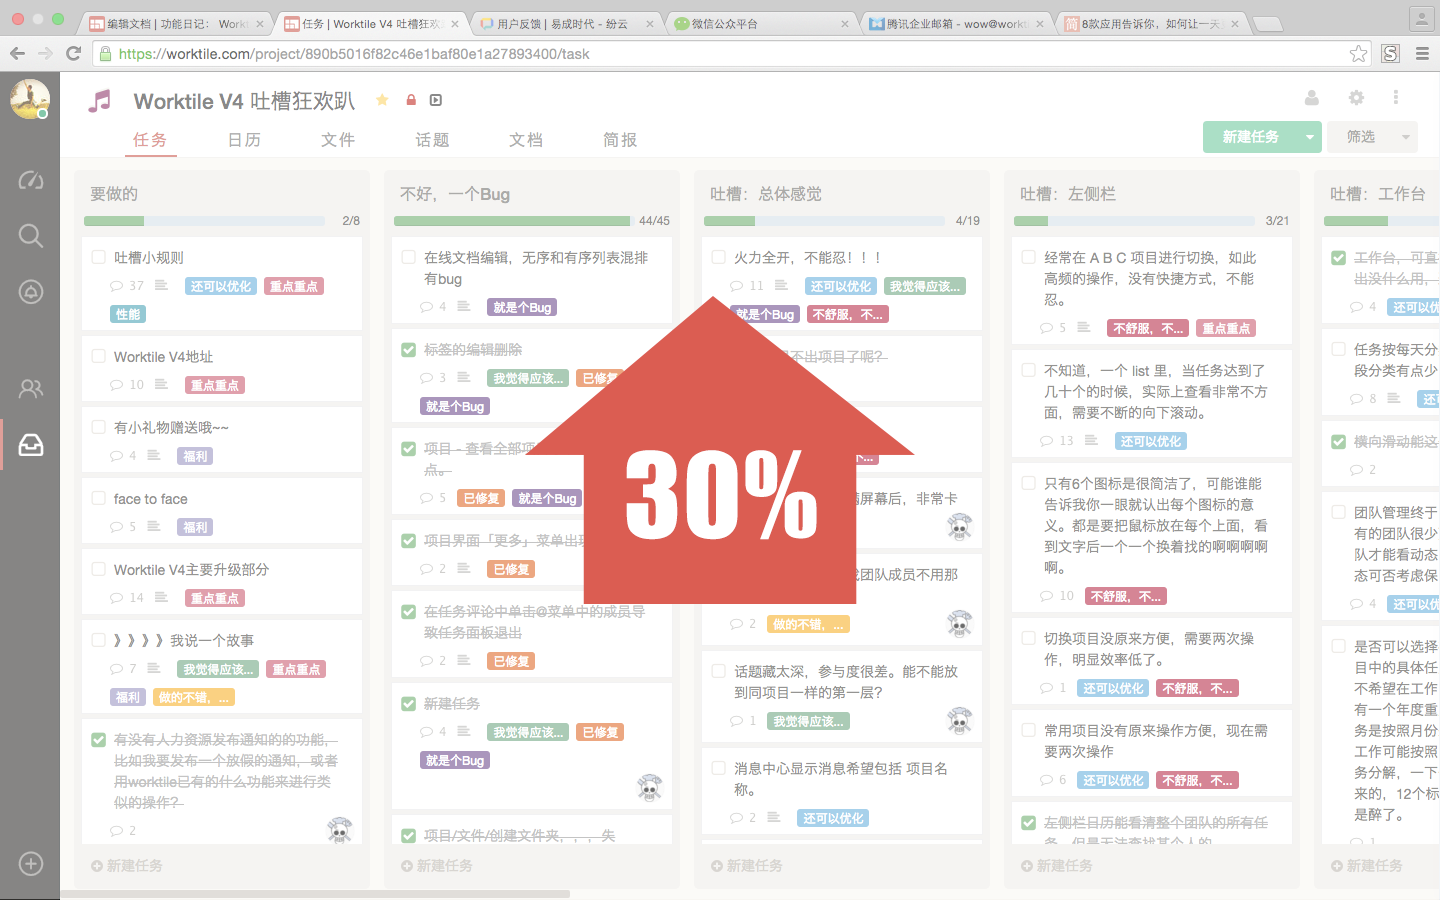The image size is (1440, 900).
Task: Click the project music note icon
Action: click(x=99, y=101)
